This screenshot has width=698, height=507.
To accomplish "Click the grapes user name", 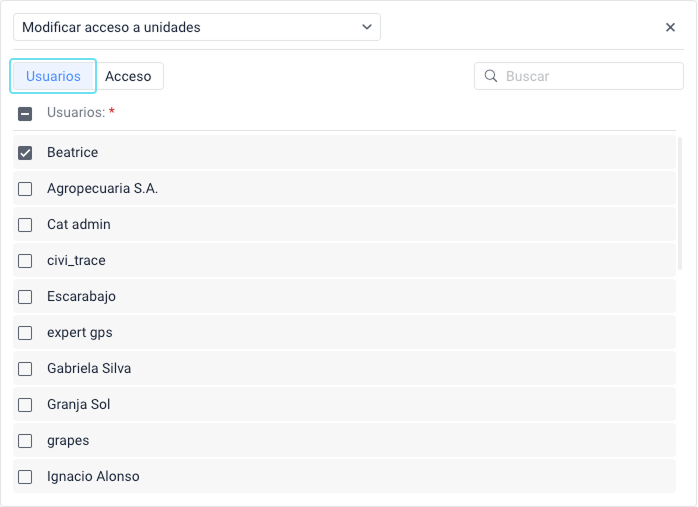I will [68, 441].
